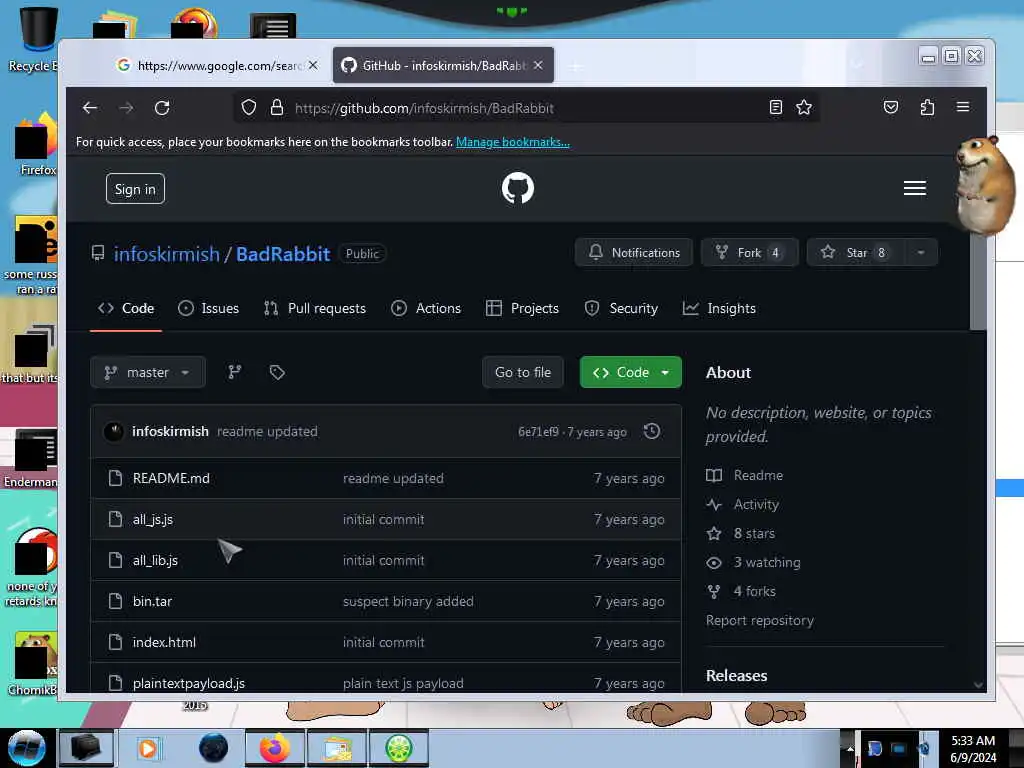Click the Report repository link
Screen dimensions: 1024x768
click(x=760, y=620)
